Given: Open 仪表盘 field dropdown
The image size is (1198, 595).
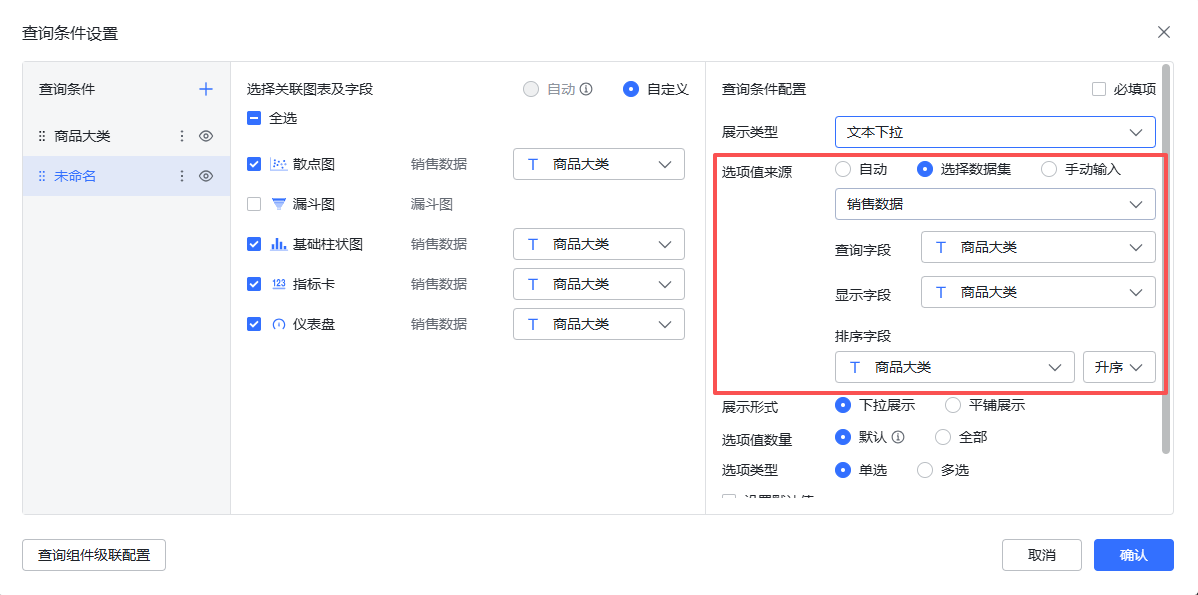Looking at the screenshot, I should (599, 324).
